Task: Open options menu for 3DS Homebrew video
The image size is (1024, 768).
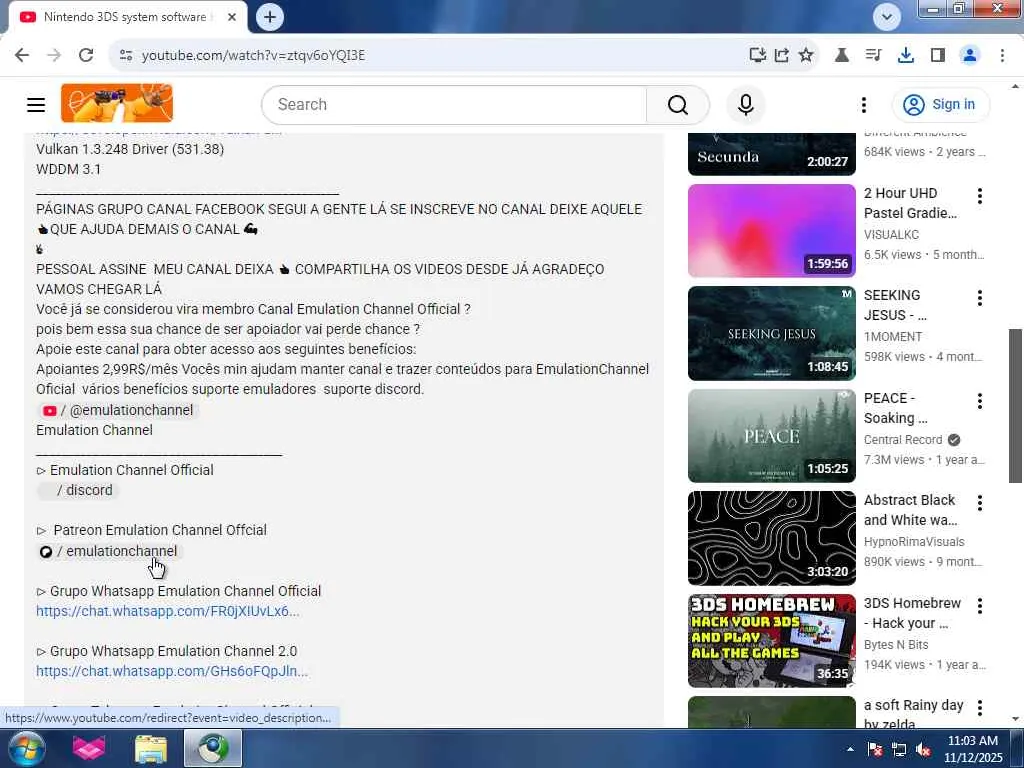Action: (x=980, y=606)
